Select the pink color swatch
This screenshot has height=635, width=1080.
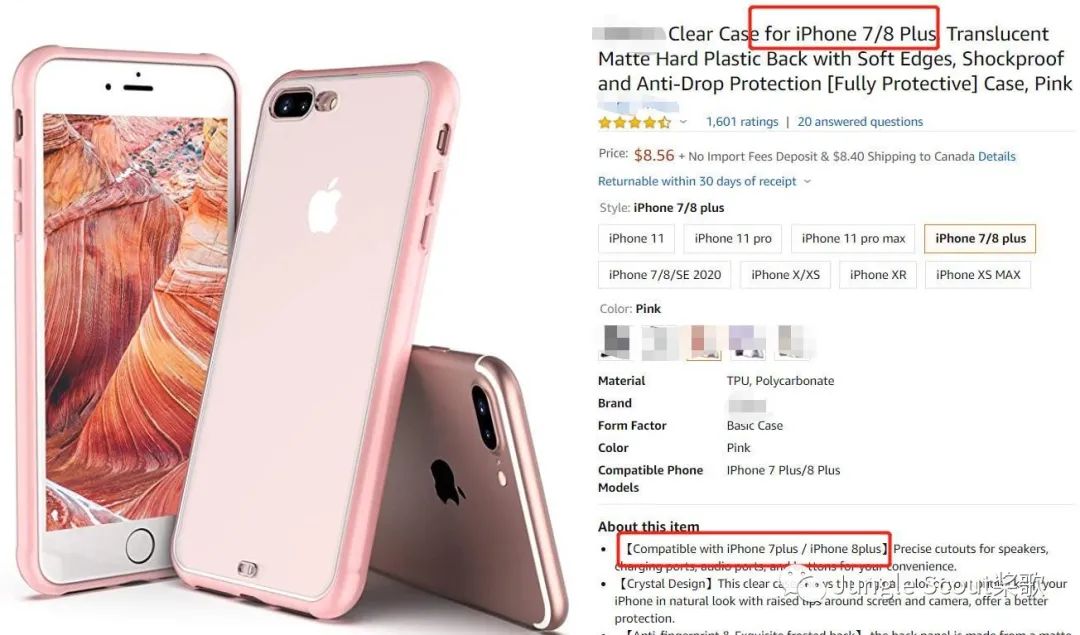point(704,342)
